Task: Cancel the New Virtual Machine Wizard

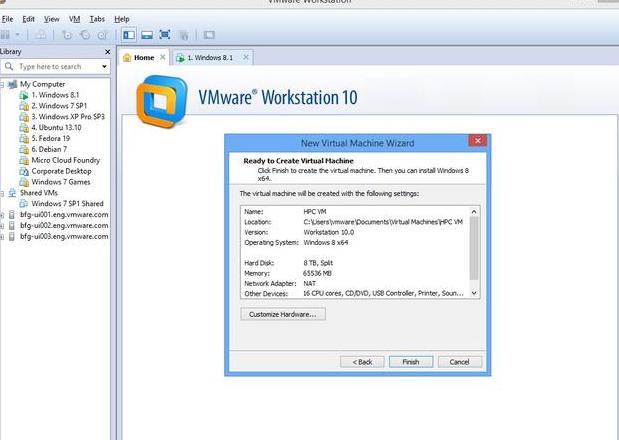Action: pyautogui.click(x=460, y=362)
